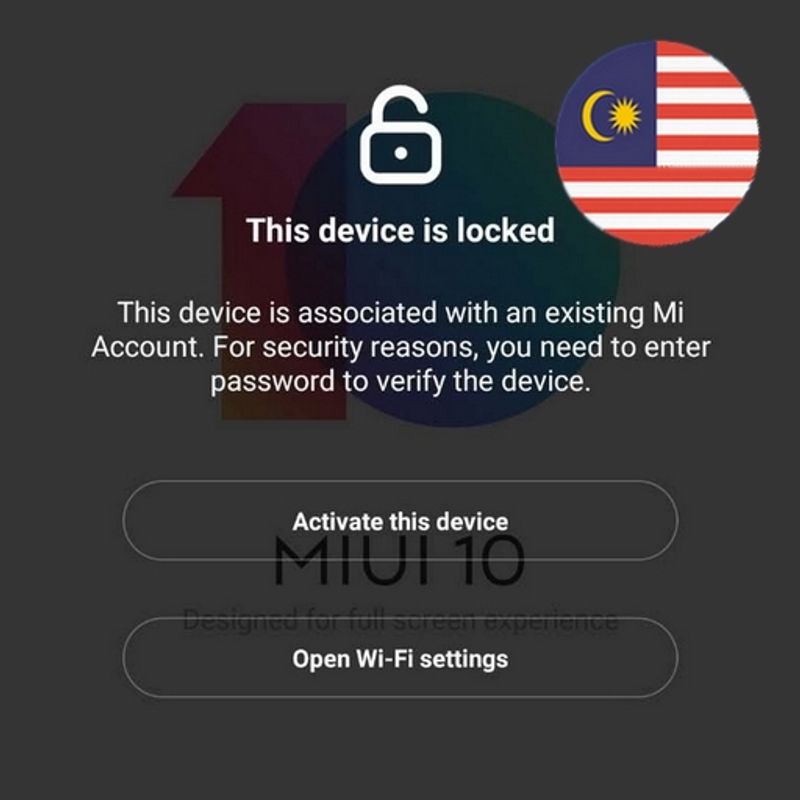Click the yellow crescent on the flag
Viewport: 800px width, 800px height.
(597, 116)
